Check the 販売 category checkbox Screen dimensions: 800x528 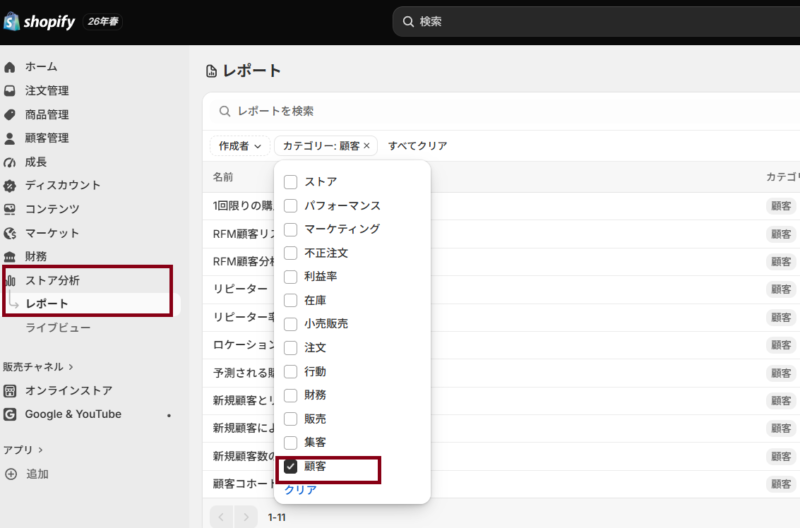point(290,419)
